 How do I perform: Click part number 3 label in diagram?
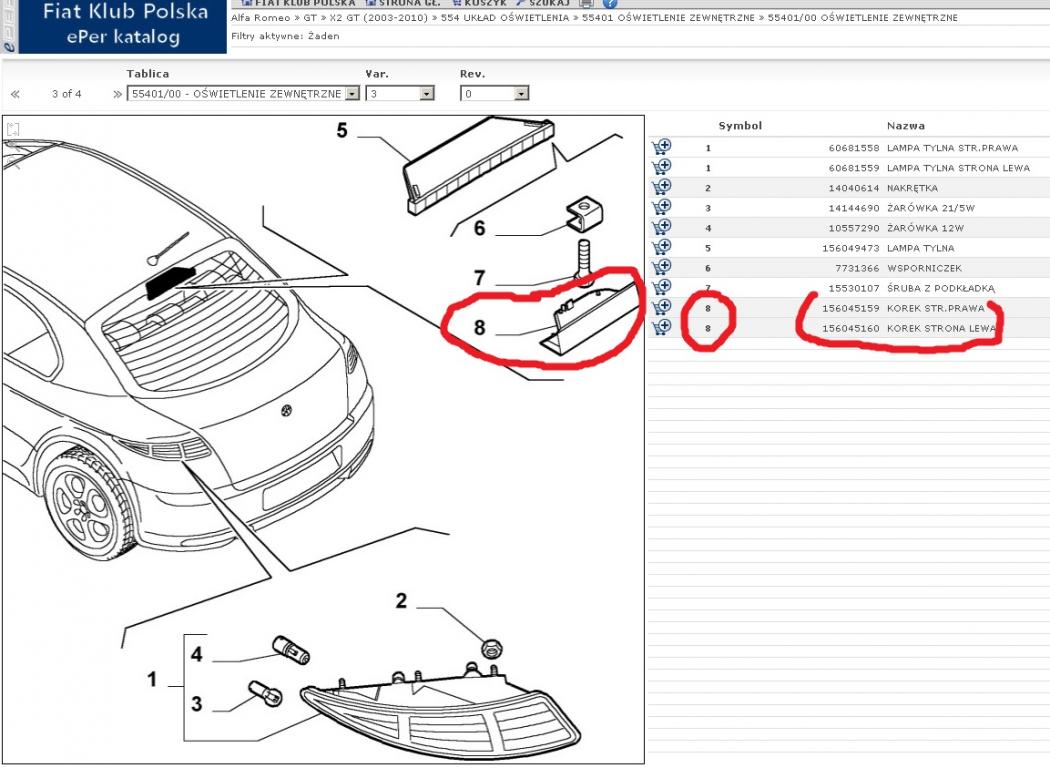[196, 704]
